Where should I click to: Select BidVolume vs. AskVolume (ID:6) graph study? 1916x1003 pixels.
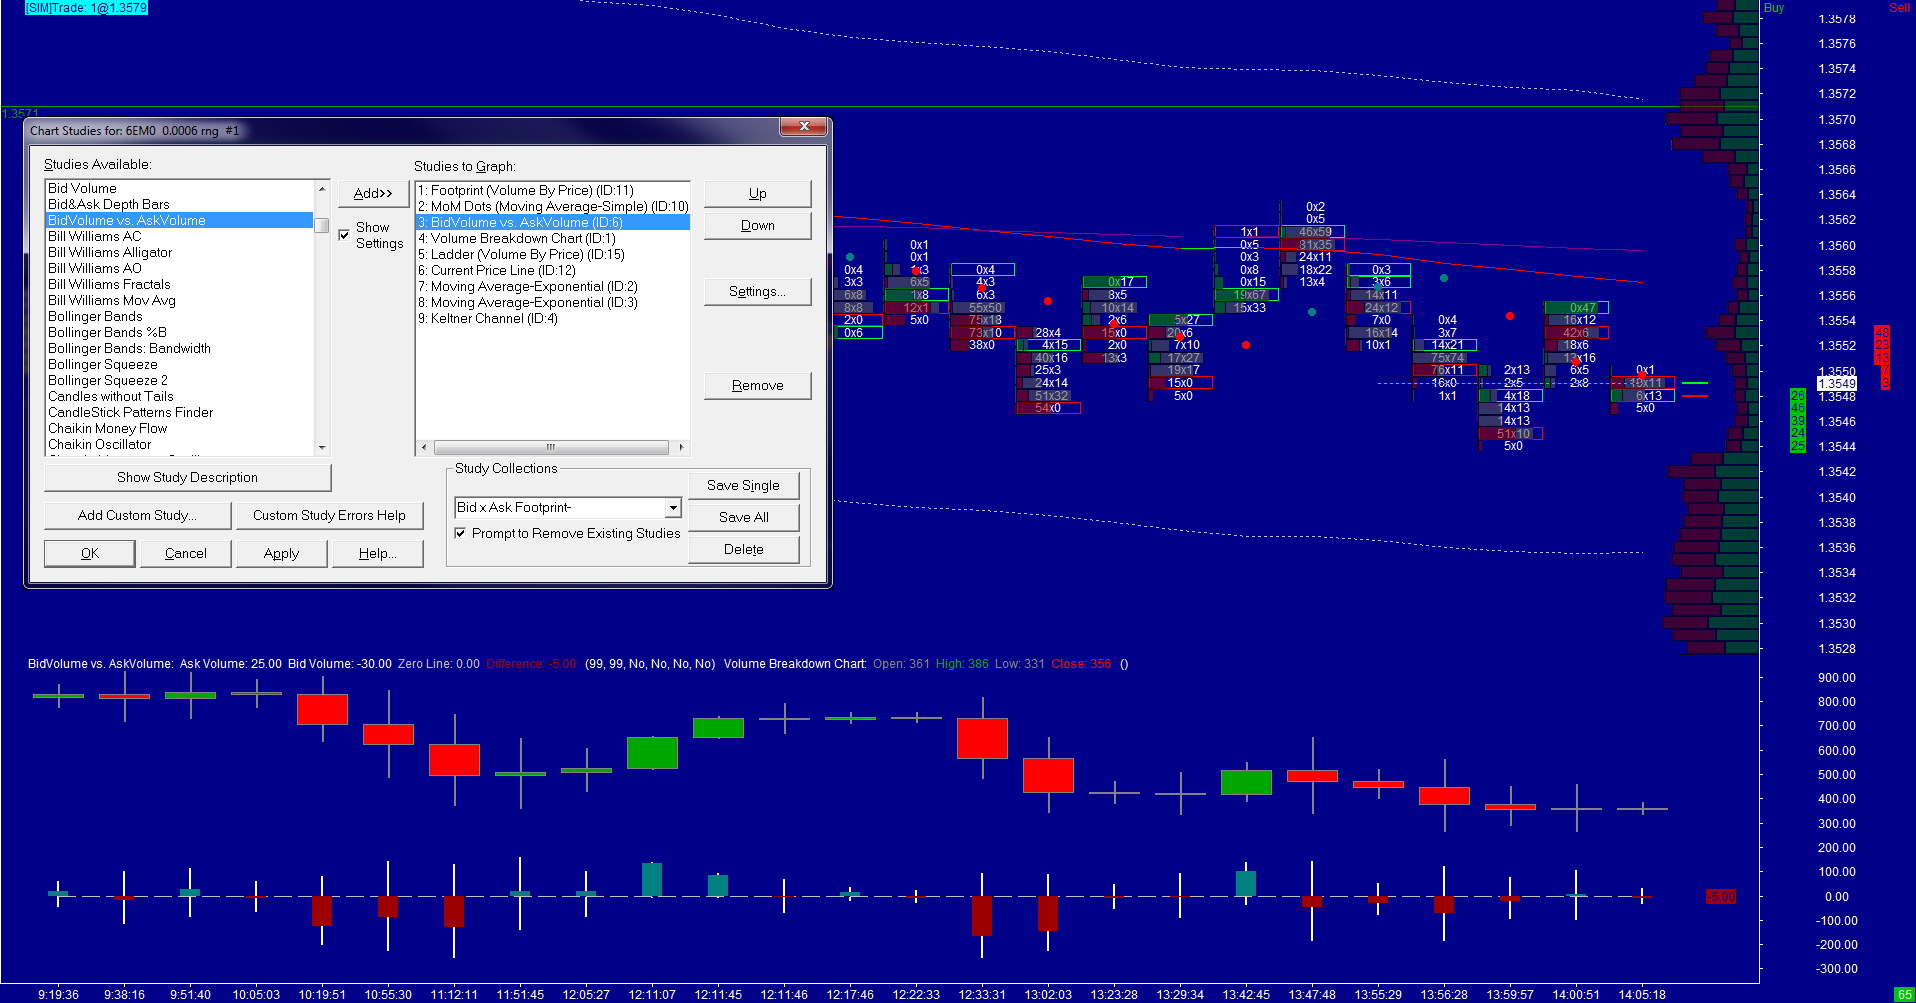point(553,222)
